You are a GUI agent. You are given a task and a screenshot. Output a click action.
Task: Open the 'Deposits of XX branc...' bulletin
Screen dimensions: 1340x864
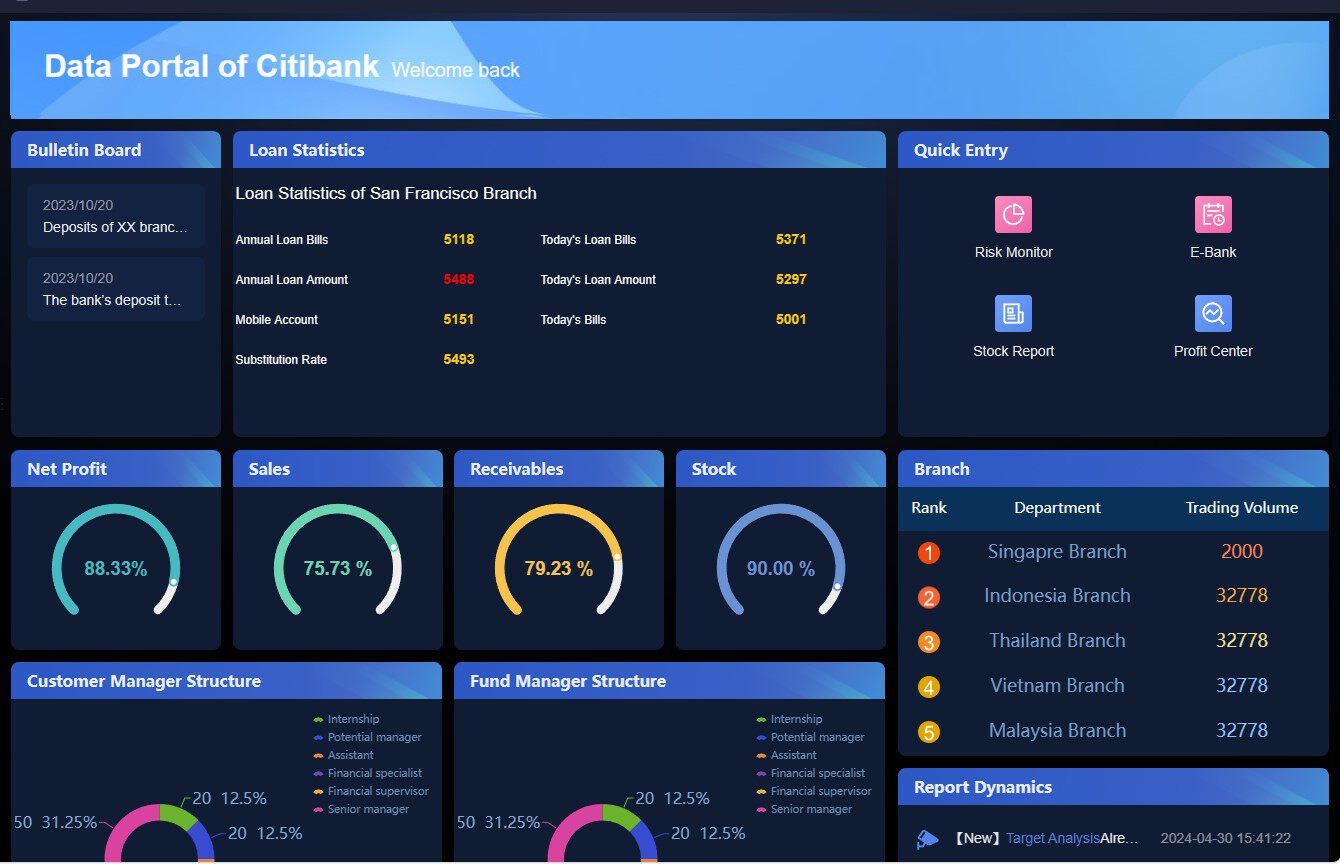(116, 216)
